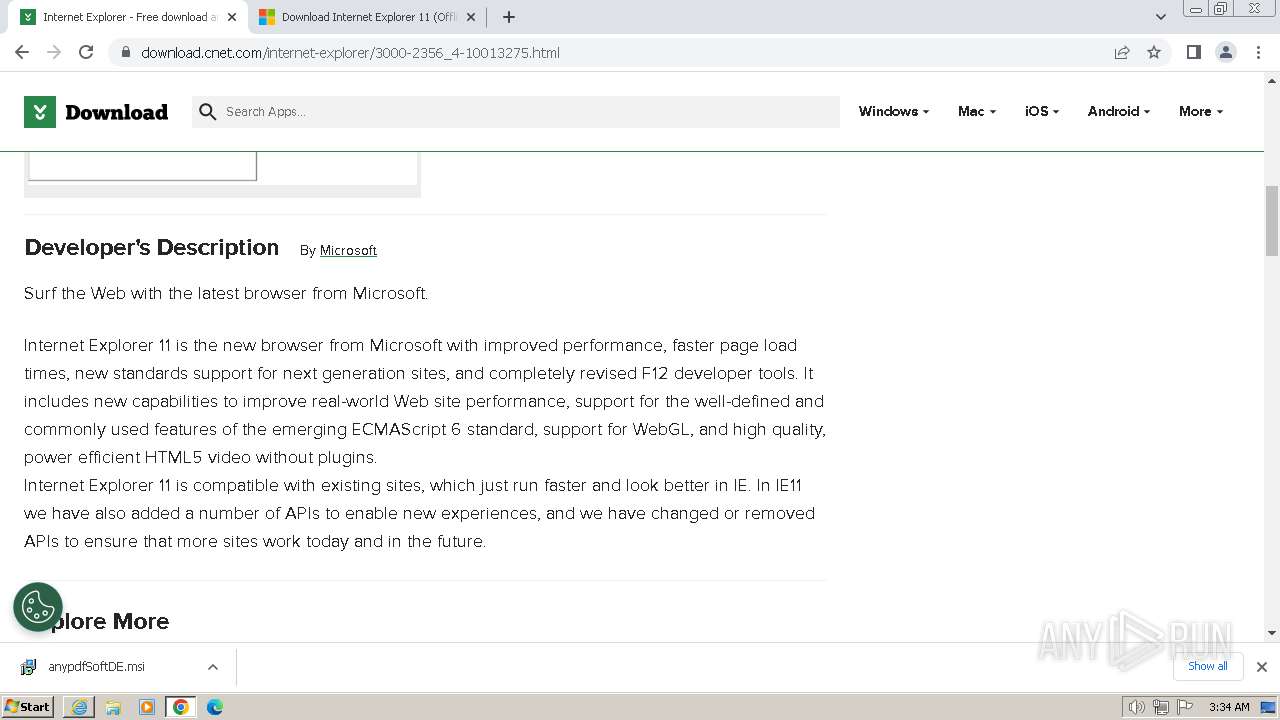
Task: Open the Android dropdown menu
Action: coord(1118,112)
